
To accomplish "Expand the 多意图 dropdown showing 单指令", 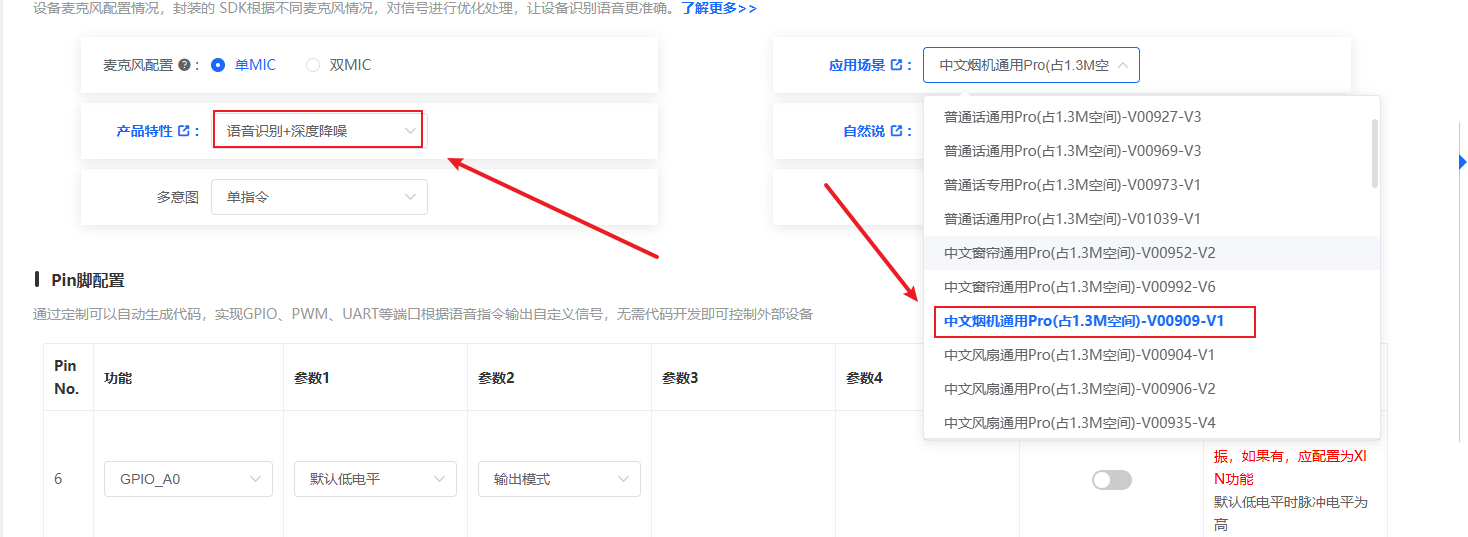I will coord(319,197).
